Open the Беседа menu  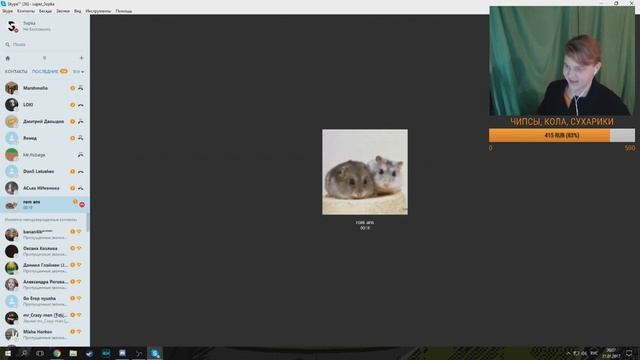(45, 11)
